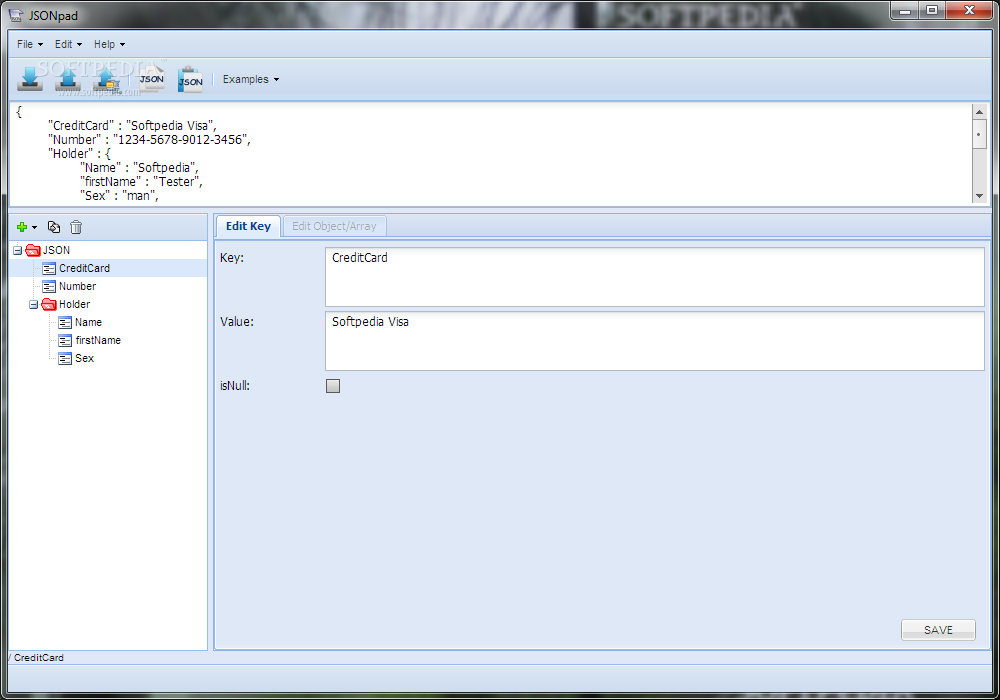Viewport: 1000px width, 700px height.
Task: Toggle the isNull checkbox
Action: tap(333, 386)
